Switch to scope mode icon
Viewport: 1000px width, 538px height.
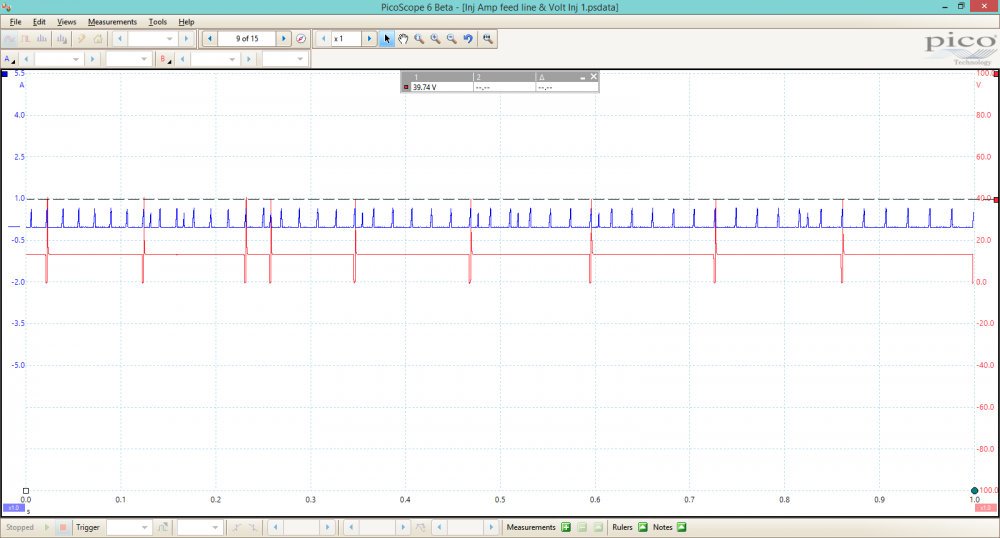pyautogui.click(x=9, y=39)
